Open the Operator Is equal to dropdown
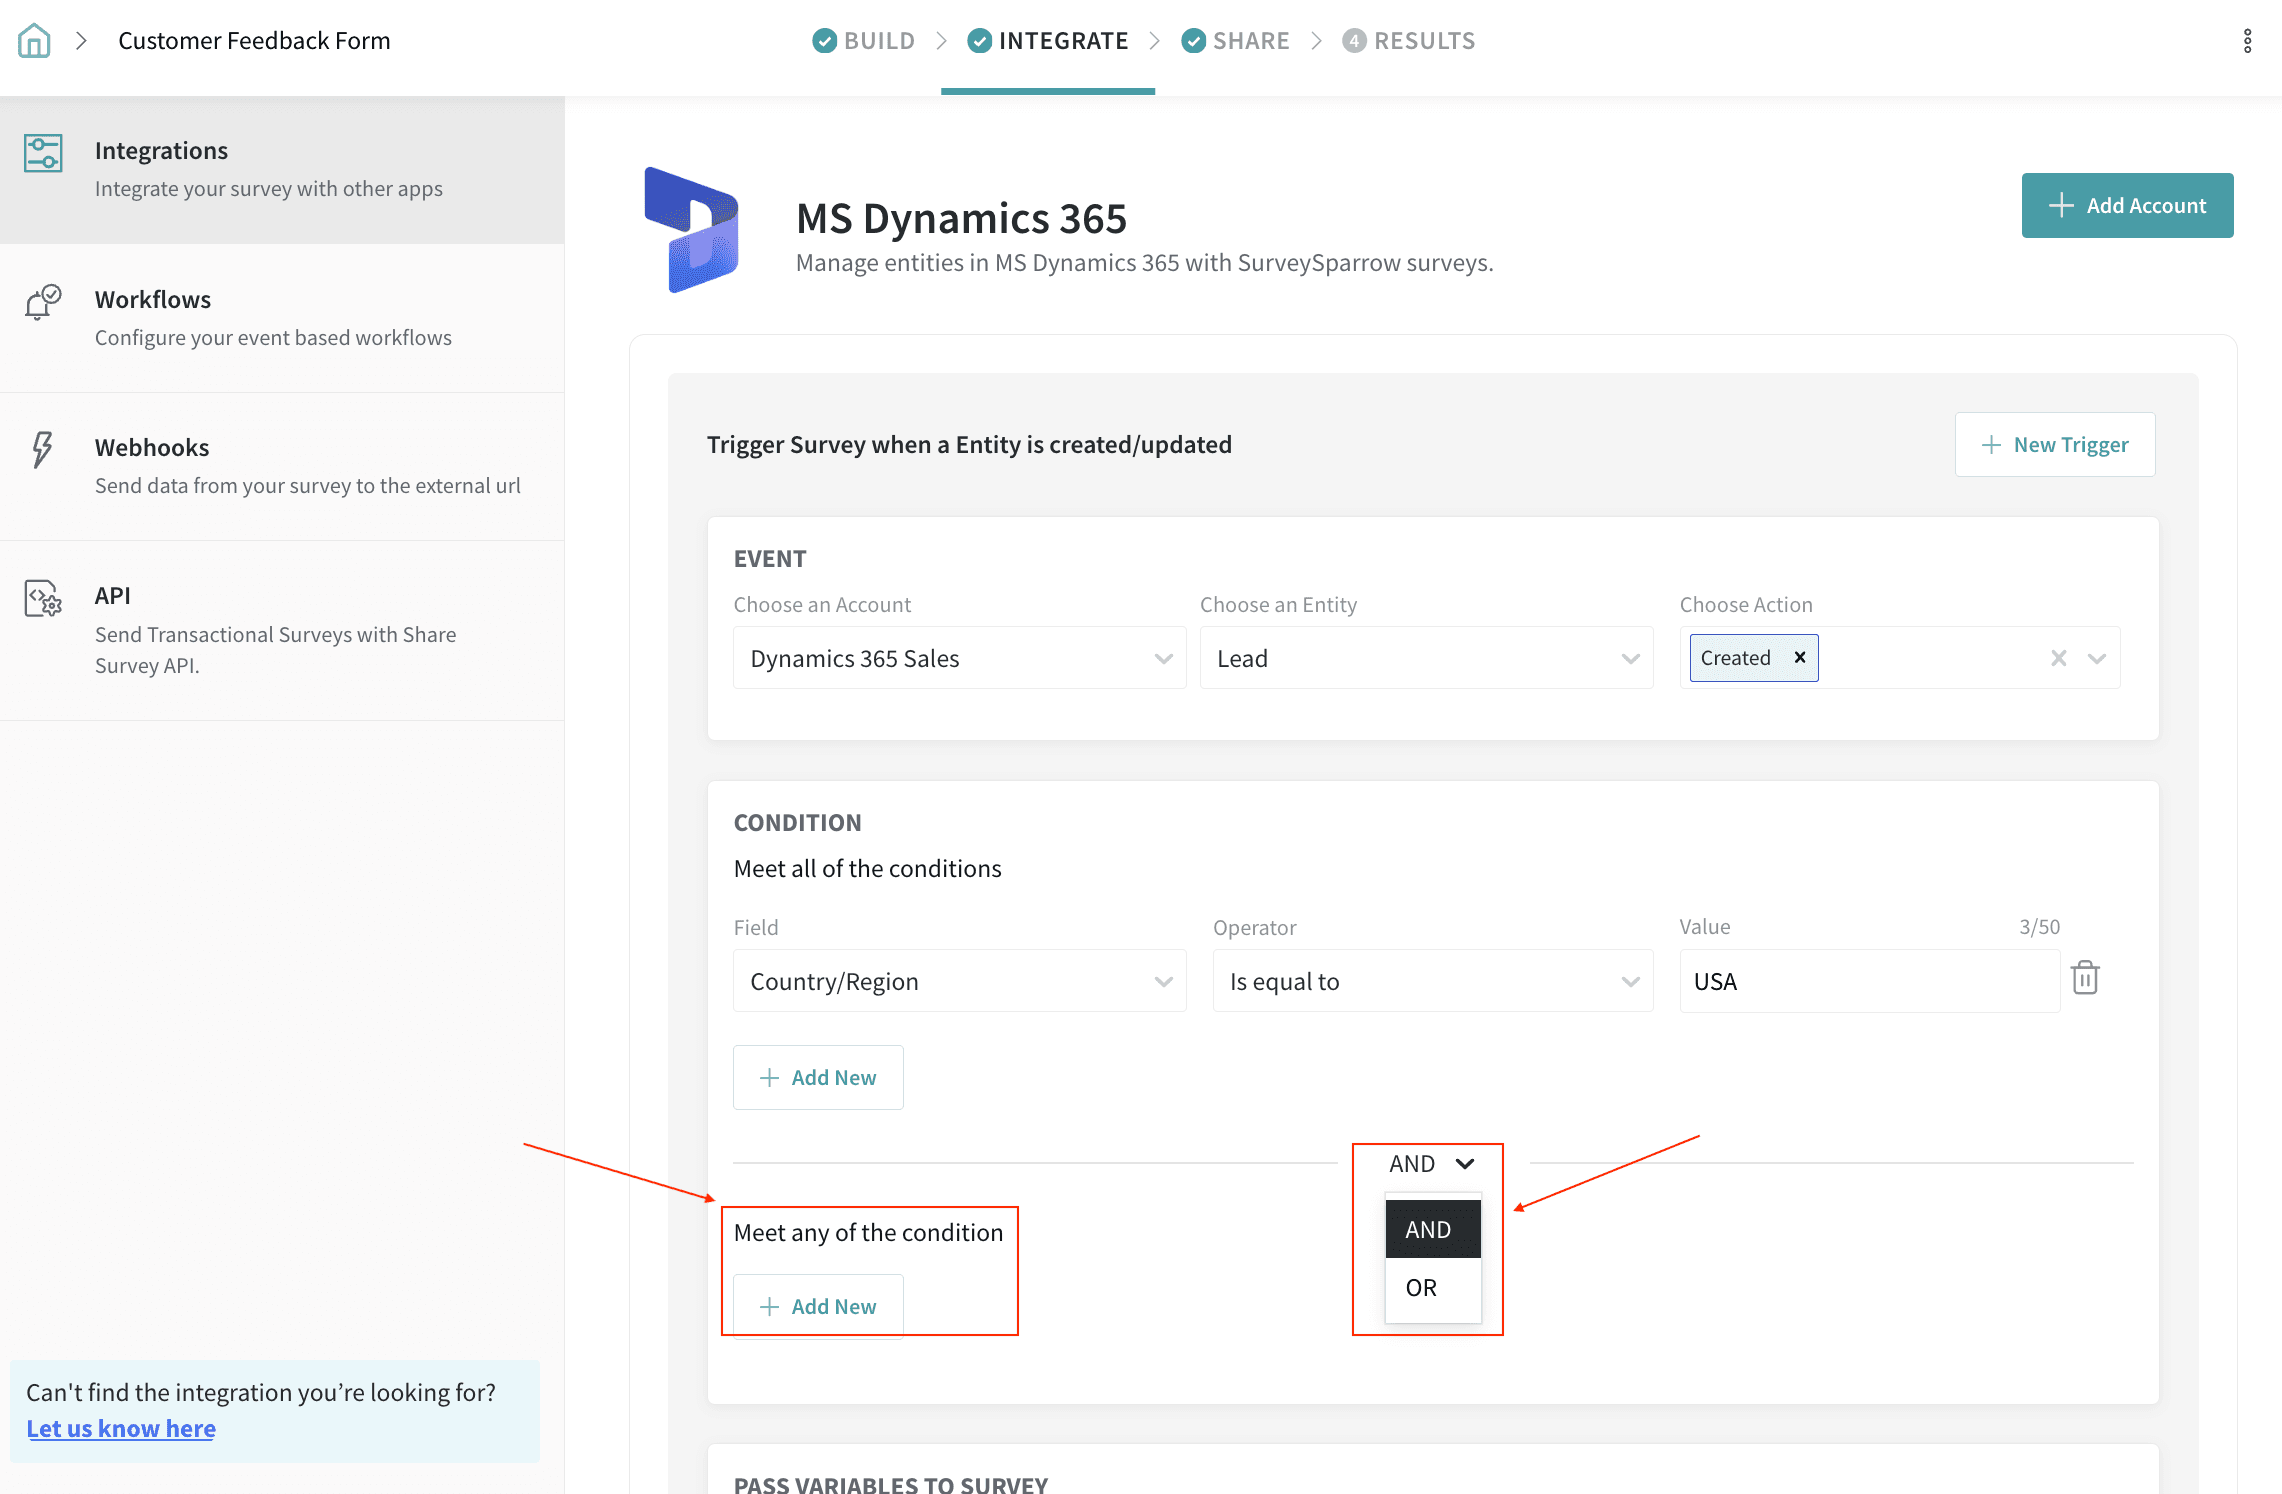 (x=1432, y=981)
